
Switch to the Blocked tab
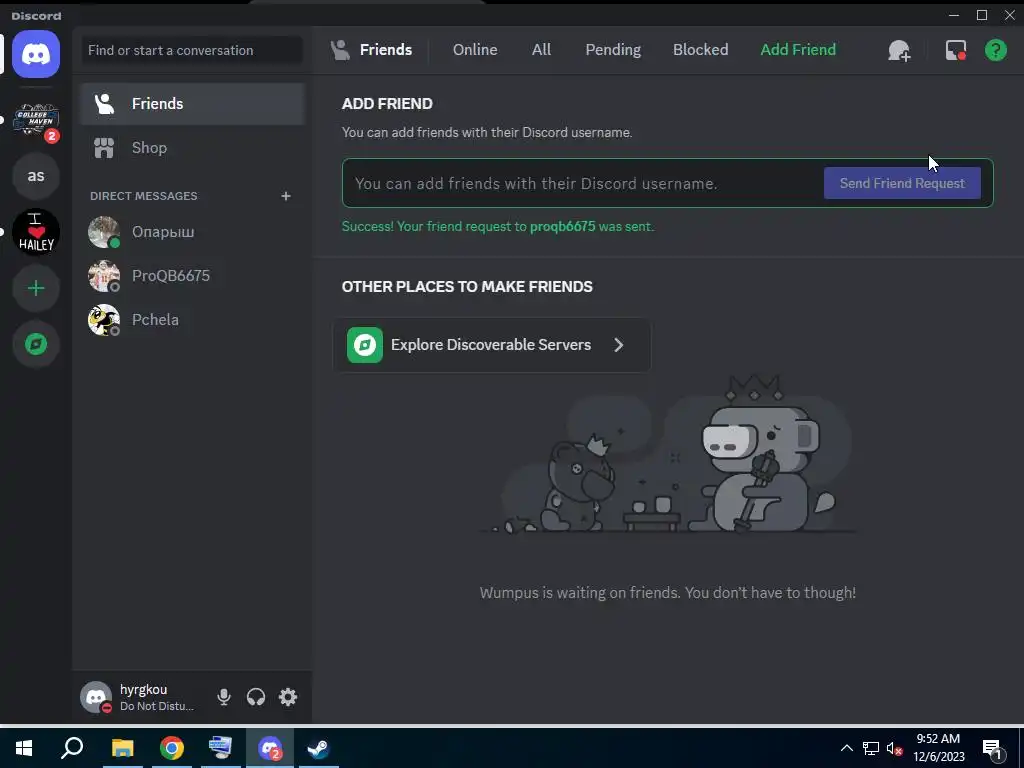[x=700, y=50]
